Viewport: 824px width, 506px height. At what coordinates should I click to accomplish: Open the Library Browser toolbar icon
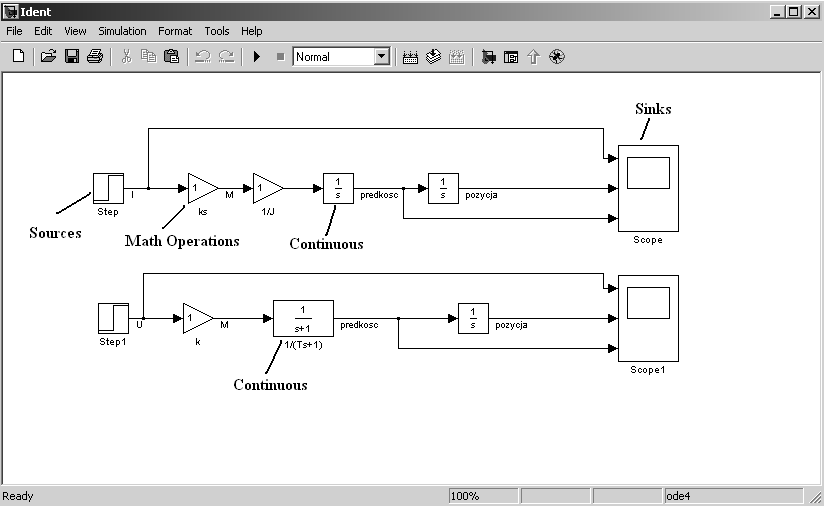coord(488,57)
